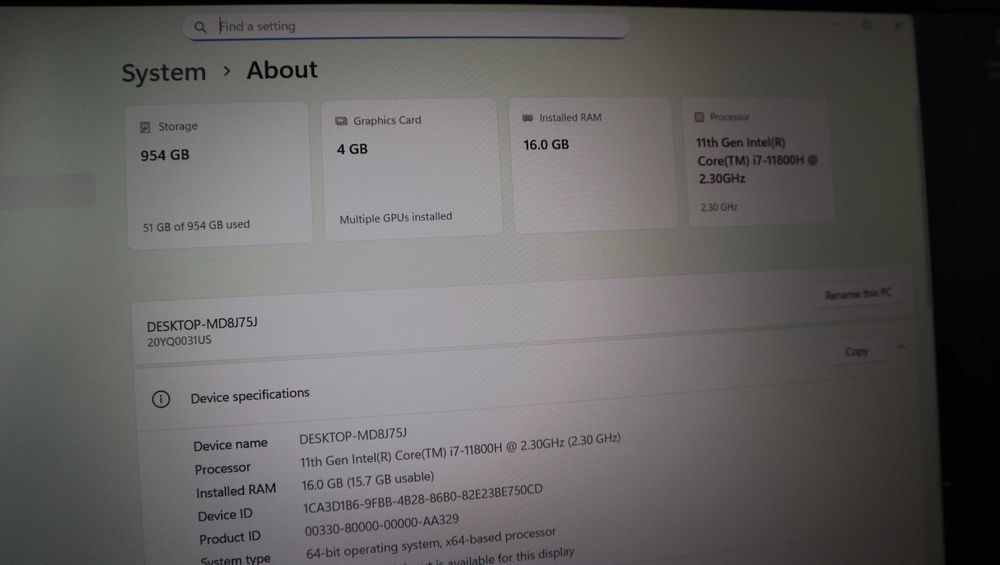Click the Processor chip icon
Viewport: 1000px width, 565px height.
[x=699, y=117]
